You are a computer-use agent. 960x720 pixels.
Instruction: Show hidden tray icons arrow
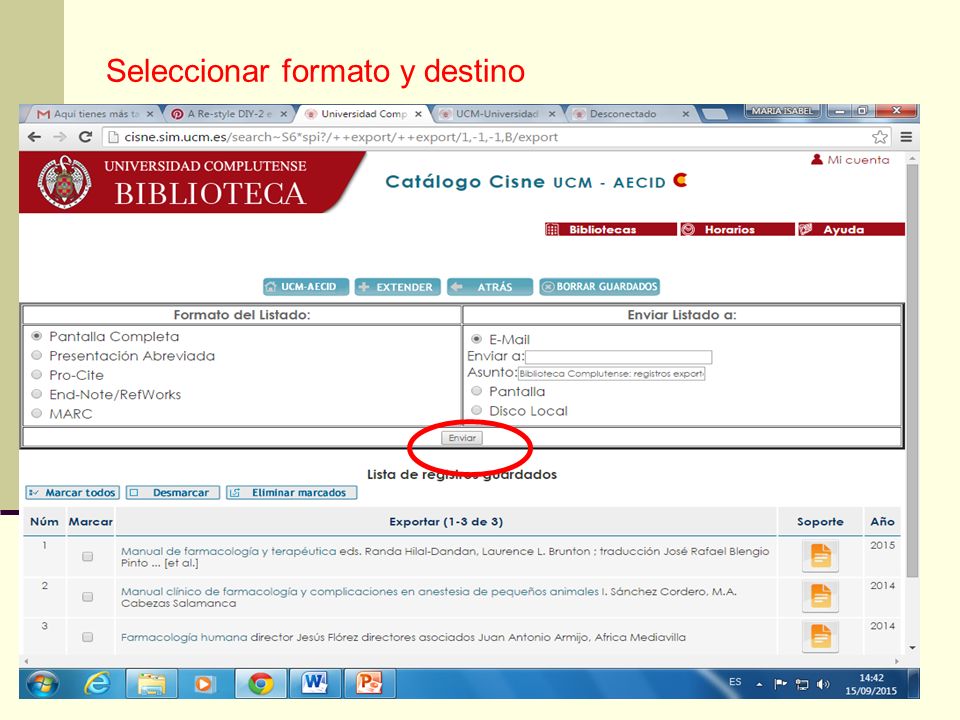pos(759,684)
